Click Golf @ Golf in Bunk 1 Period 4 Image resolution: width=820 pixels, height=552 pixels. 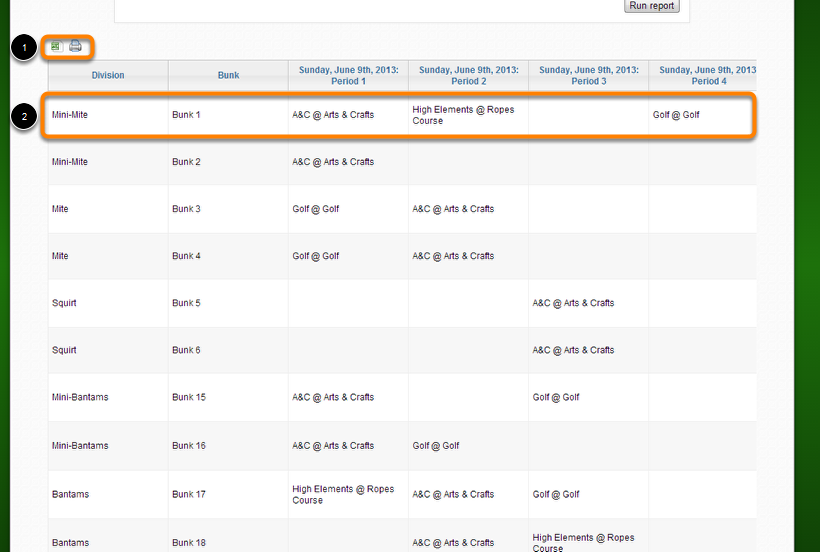(x=676, y=115)
